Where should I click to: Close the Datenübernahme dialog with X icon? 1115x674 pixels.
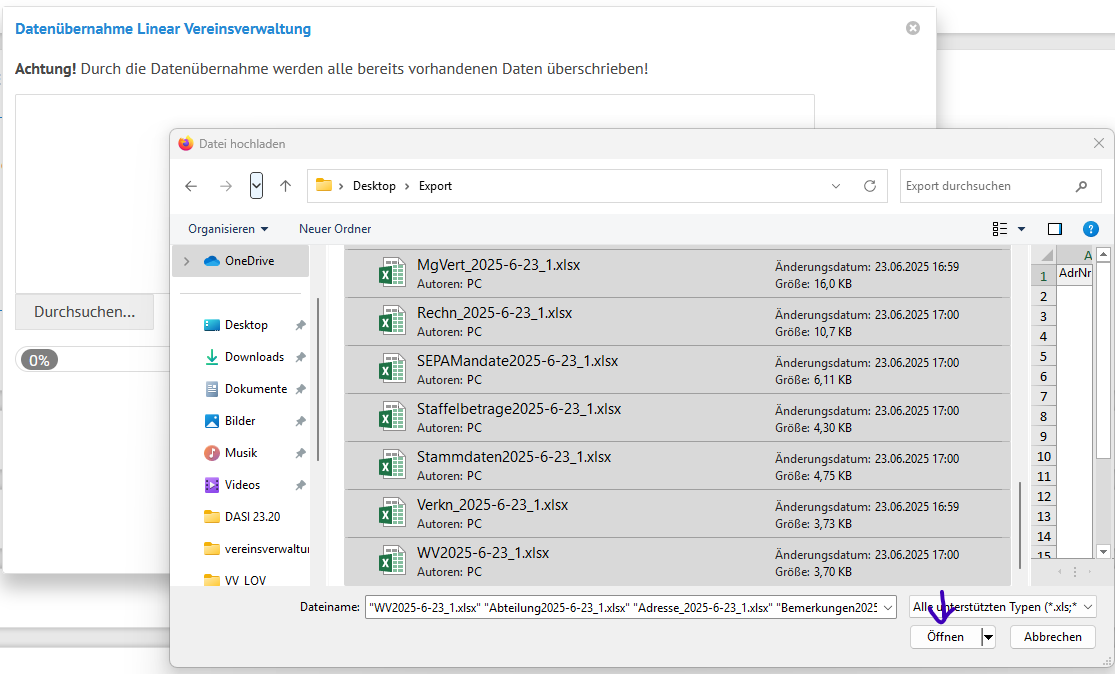point(912,28)
